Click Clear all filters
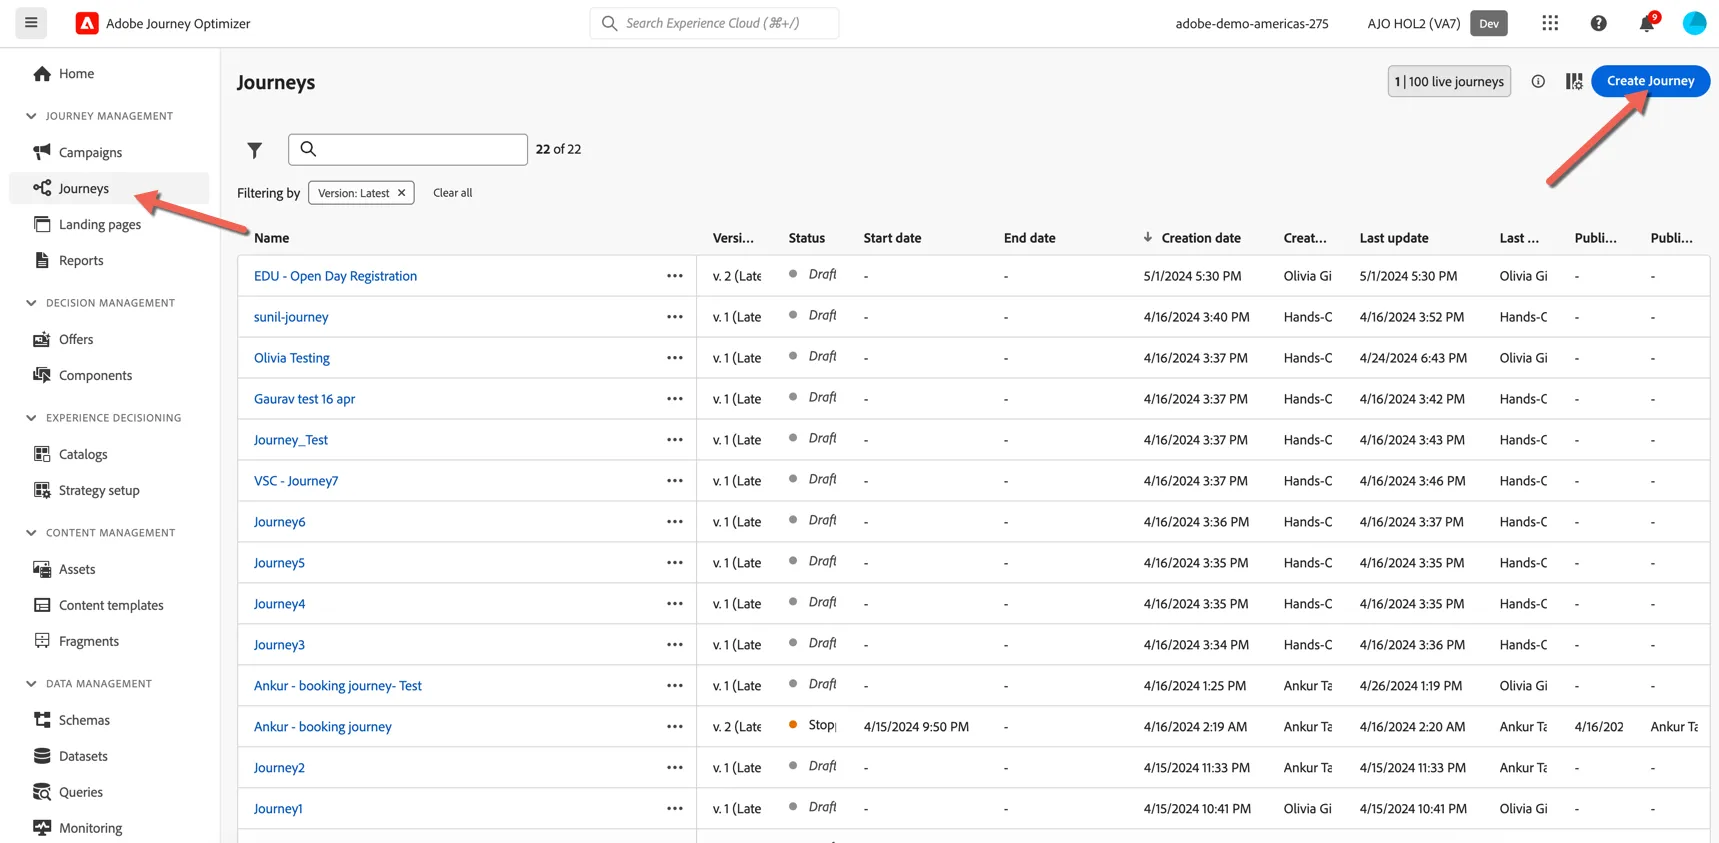Viewport: 1719px width, 843px height. [x=452, y=193]
